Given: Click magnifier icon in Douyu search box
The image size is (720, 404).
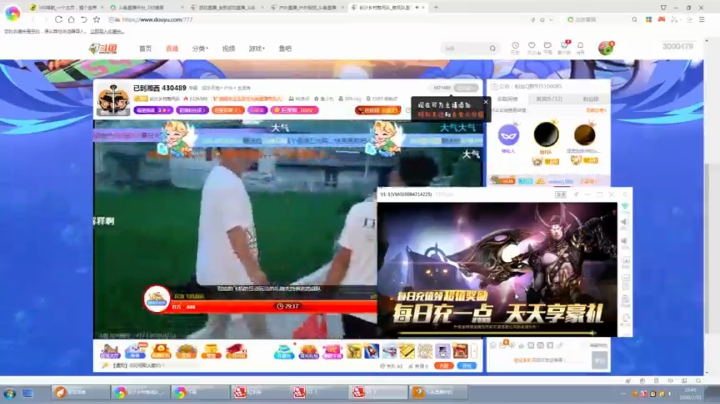Looking at the screenshot, I should 493,48.
